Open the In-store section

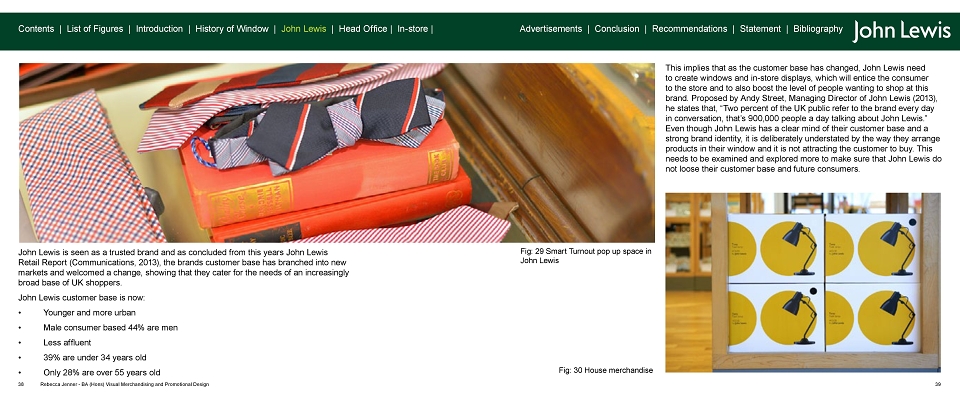(413, 29)
